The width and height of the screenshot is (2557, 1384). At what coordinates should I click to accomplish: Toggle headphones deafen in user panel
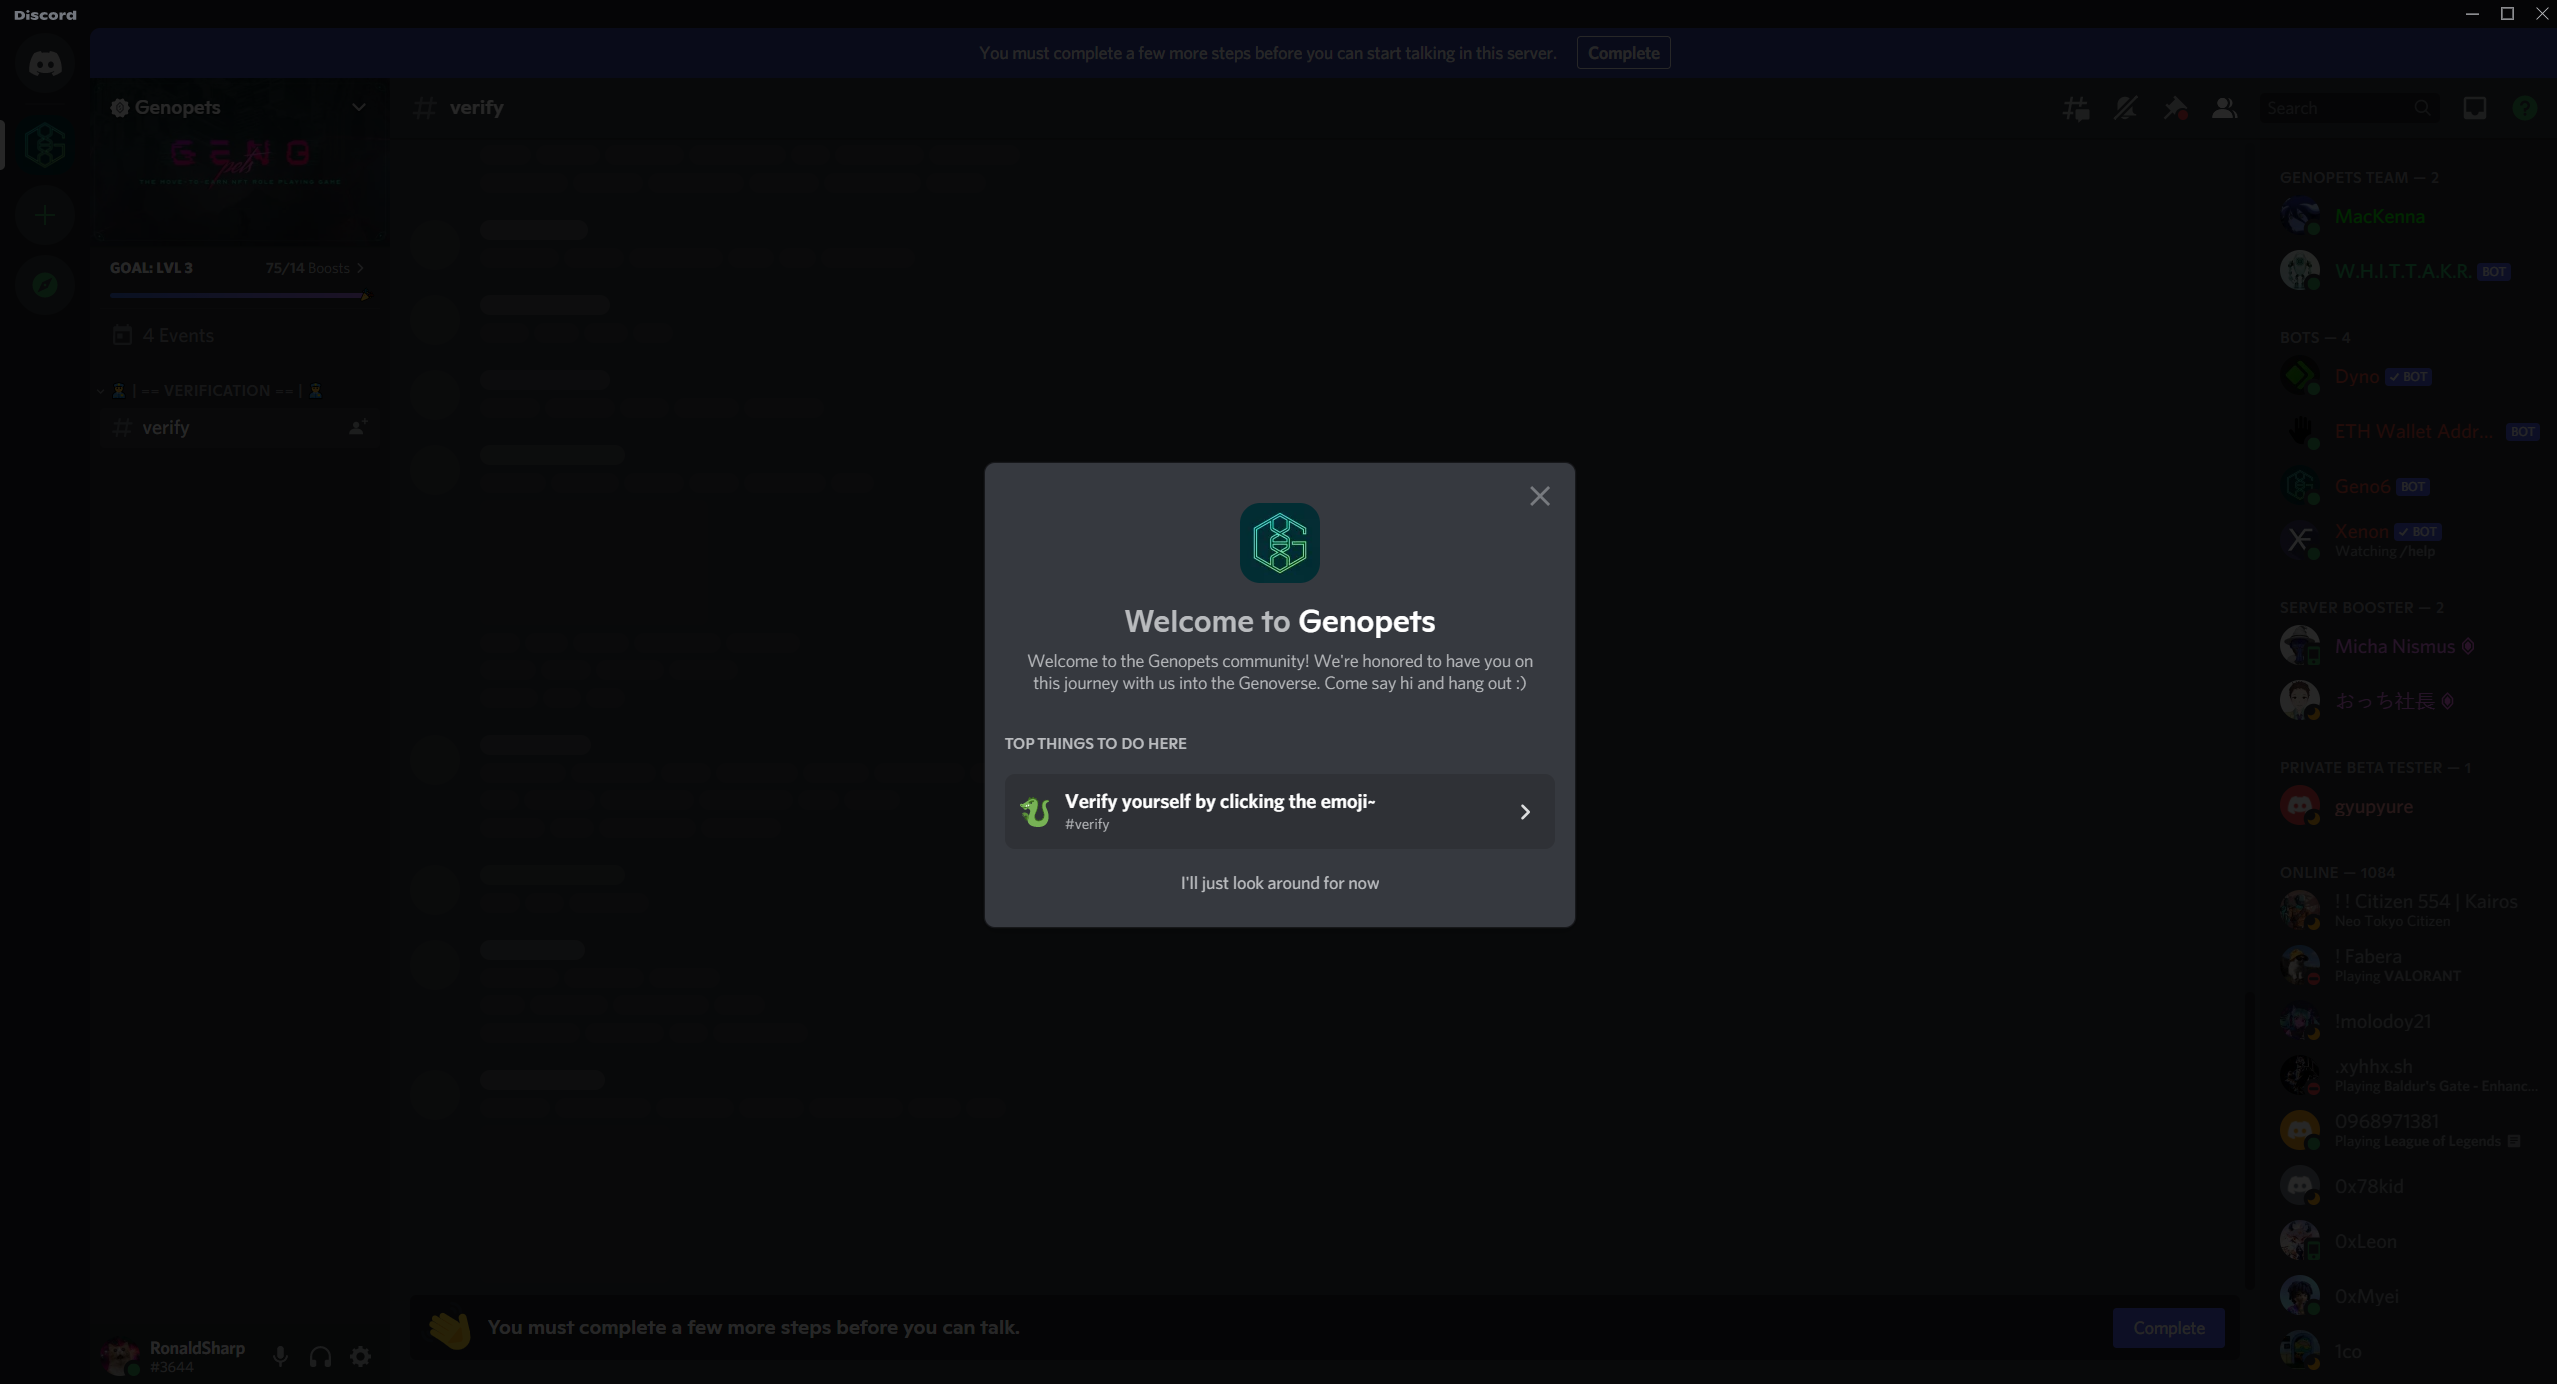[x=320, y=1356]
